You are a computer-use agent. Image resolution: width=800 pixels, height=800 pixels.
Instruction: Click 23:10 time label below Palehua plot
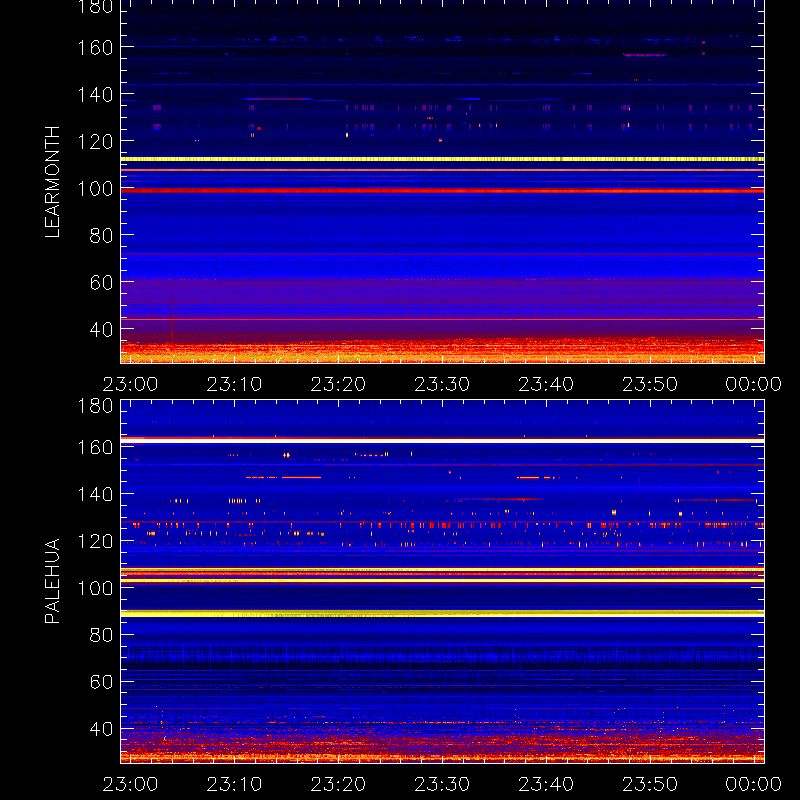click(234, 784)
